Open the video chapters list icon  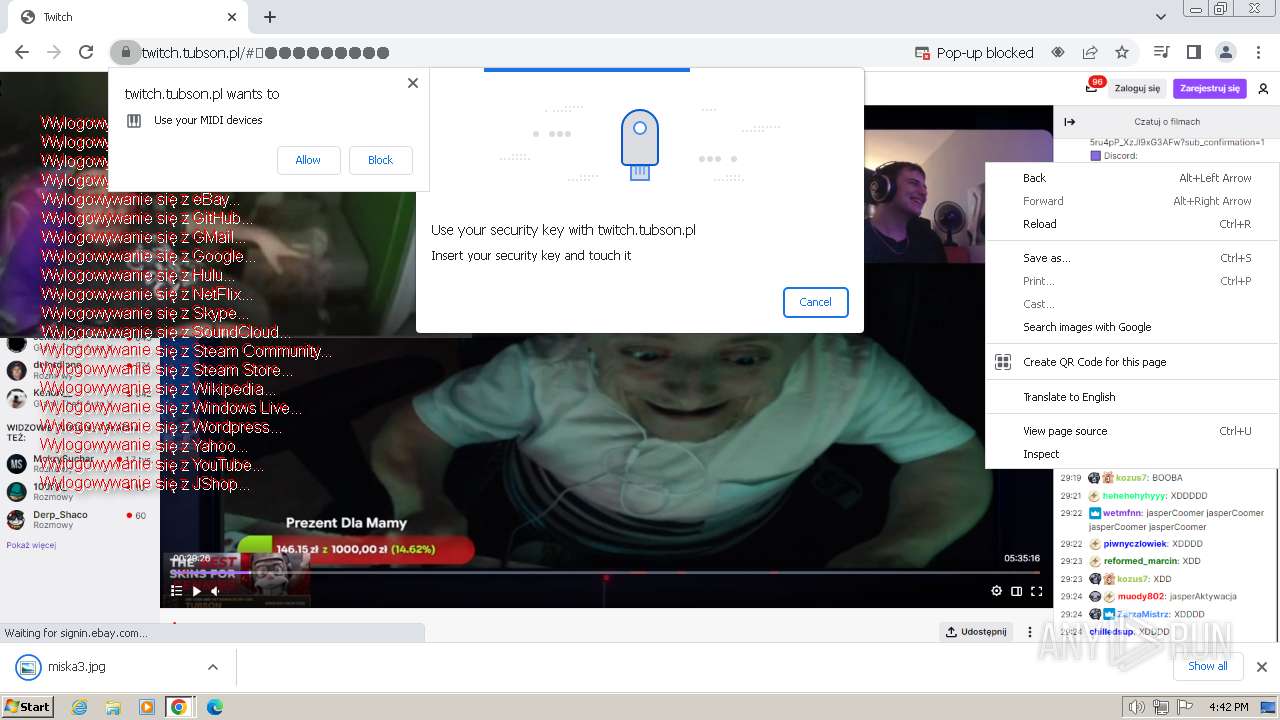coord(176,591)
